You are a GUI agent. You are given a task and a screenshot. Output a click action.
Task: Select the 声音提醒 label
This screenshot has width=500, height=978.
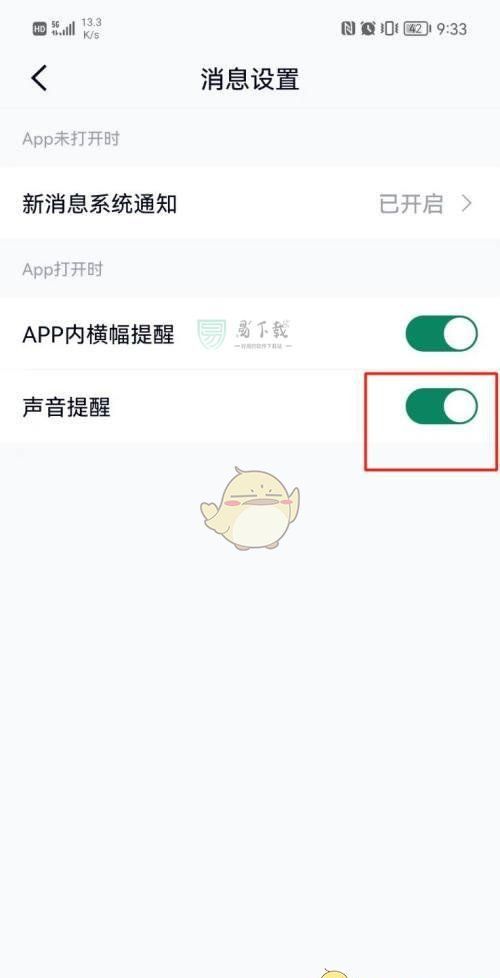point(67,407)
